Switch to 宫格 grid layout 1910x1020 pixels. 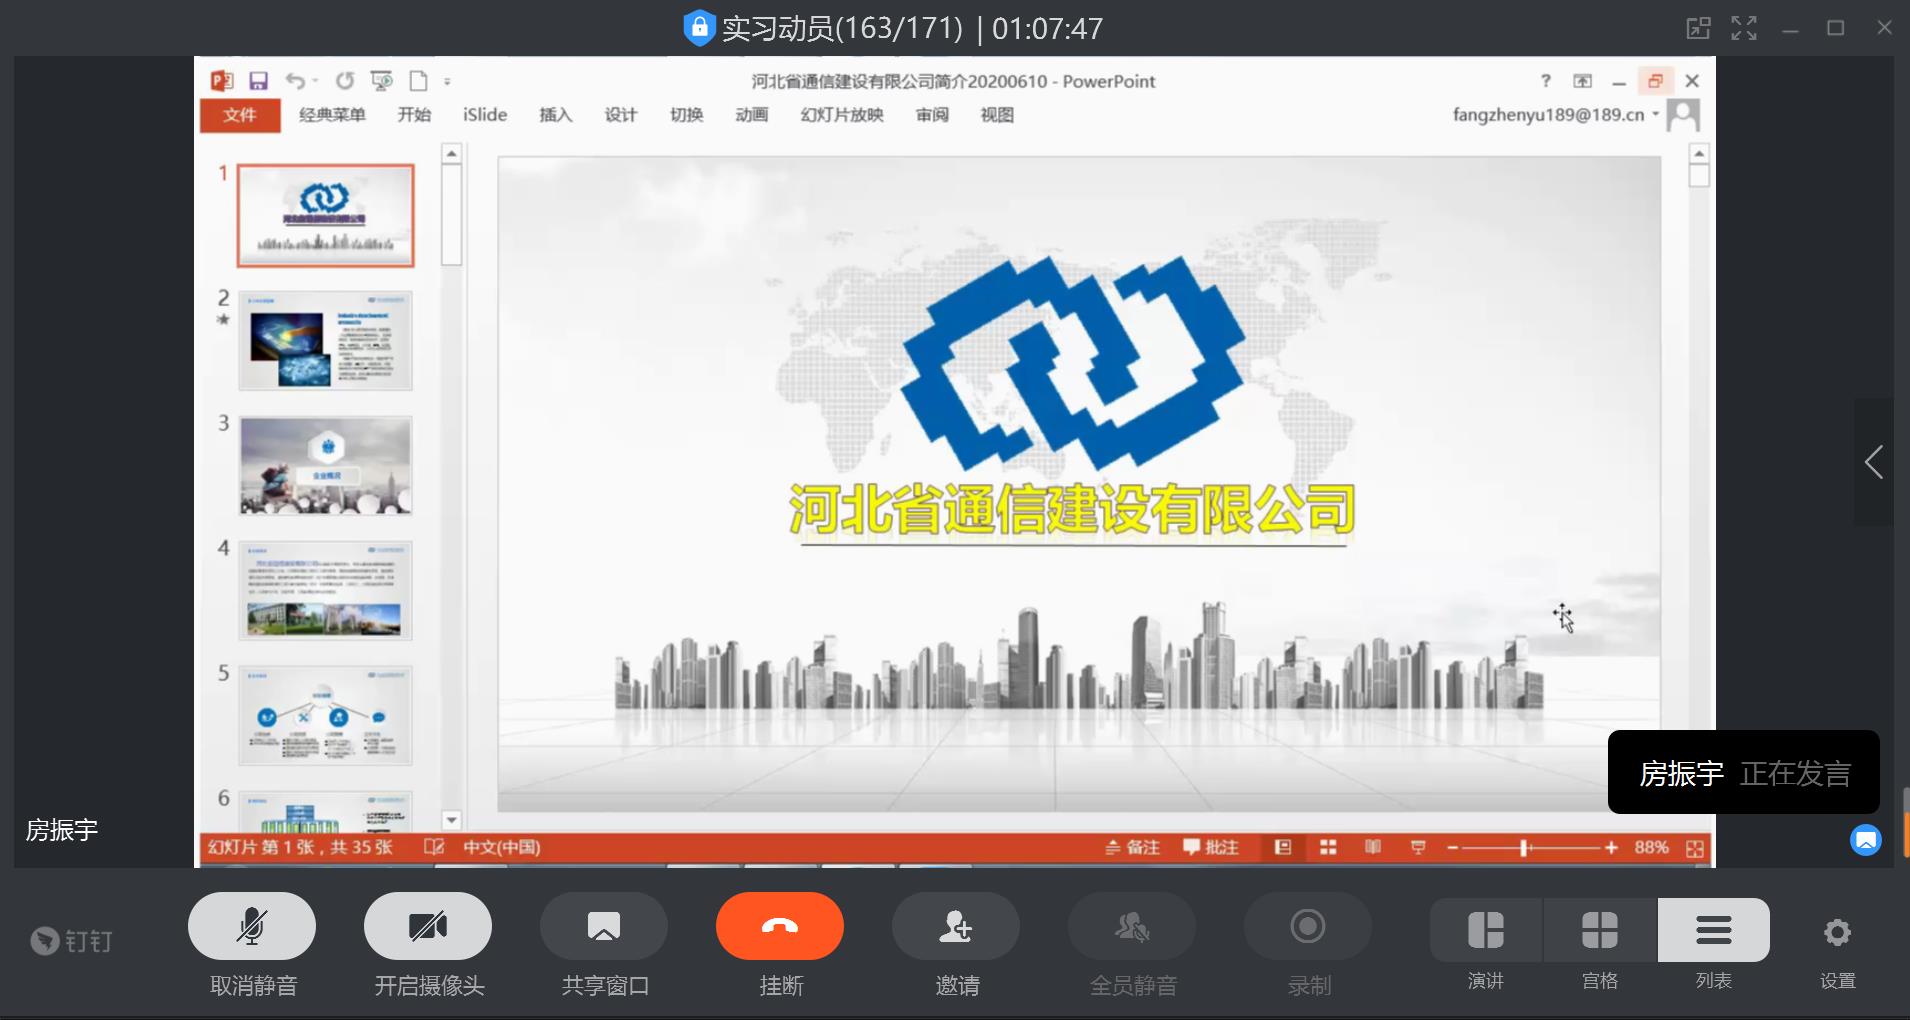(1600, 930)
